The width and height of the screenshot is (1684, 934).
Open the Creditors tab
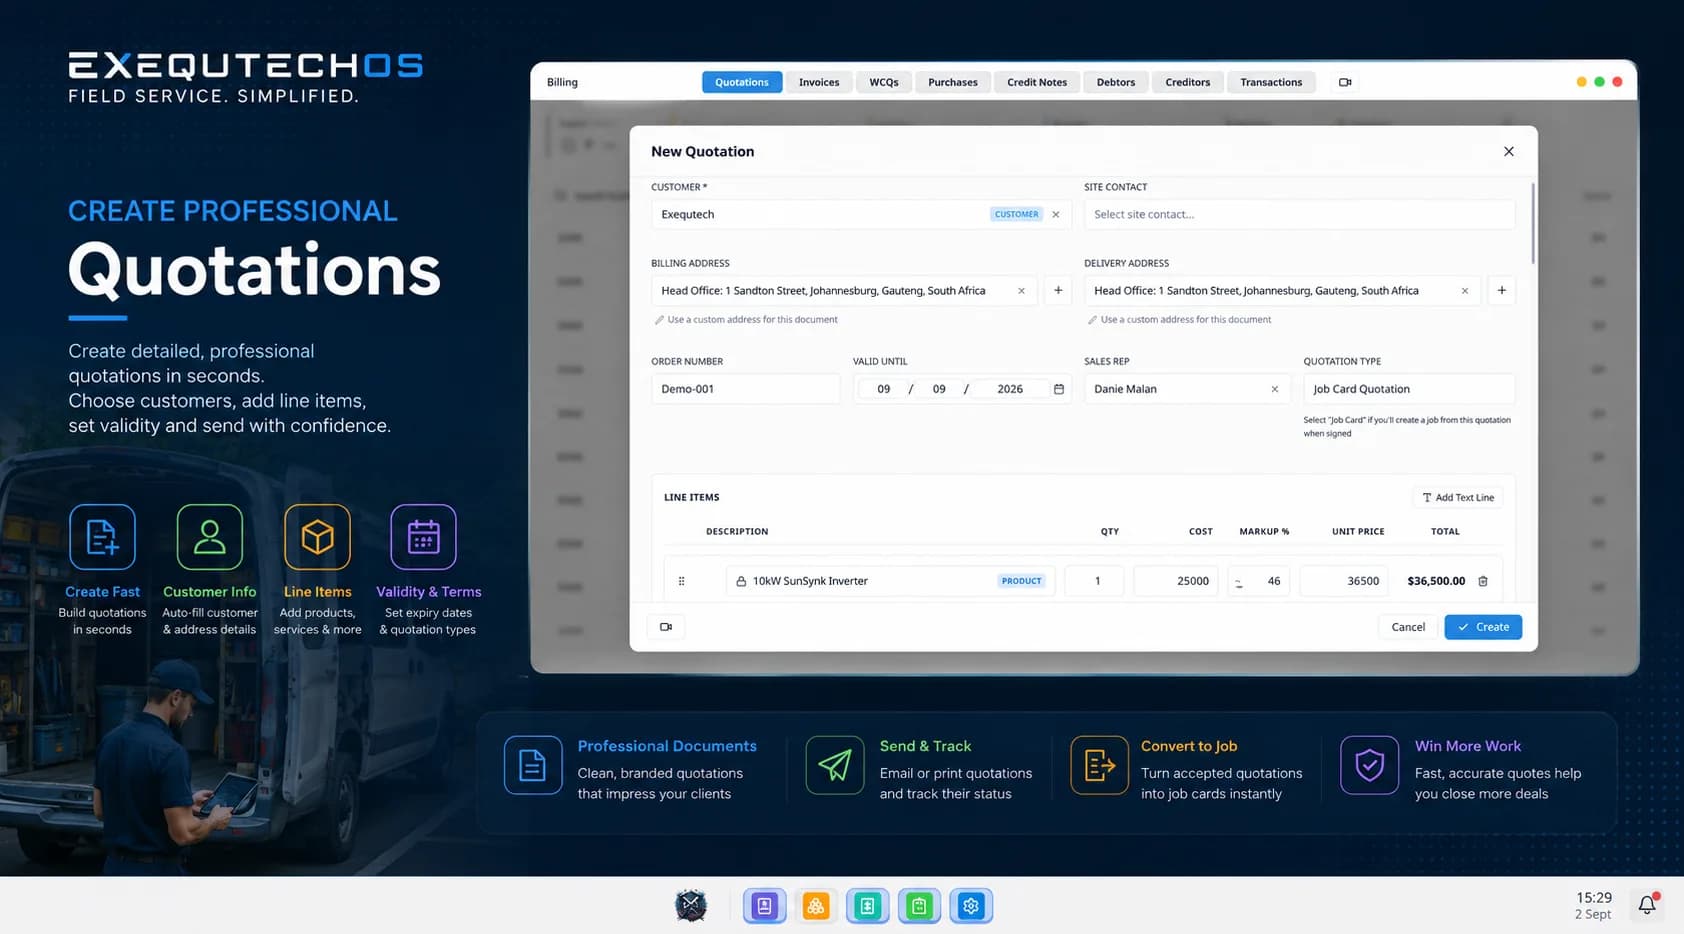tap(1188, 82)
